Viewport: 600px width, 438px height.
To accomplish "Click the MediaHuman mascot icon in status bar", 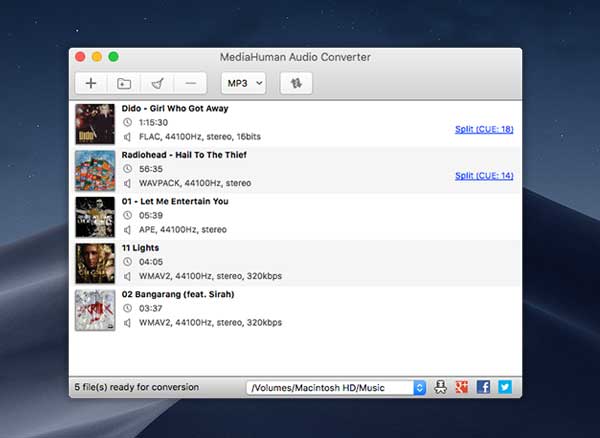I will 440,387.
